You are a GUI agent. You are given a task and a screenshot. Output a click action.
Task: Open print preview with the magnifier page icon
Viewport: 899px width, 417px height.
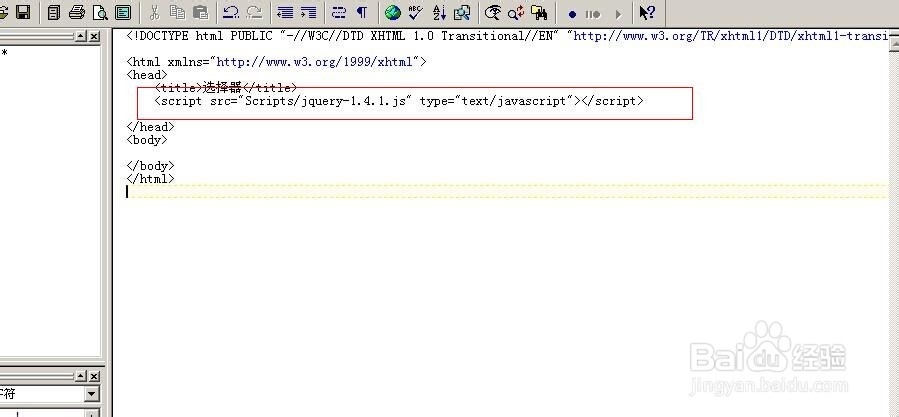(x=100, y=12)
